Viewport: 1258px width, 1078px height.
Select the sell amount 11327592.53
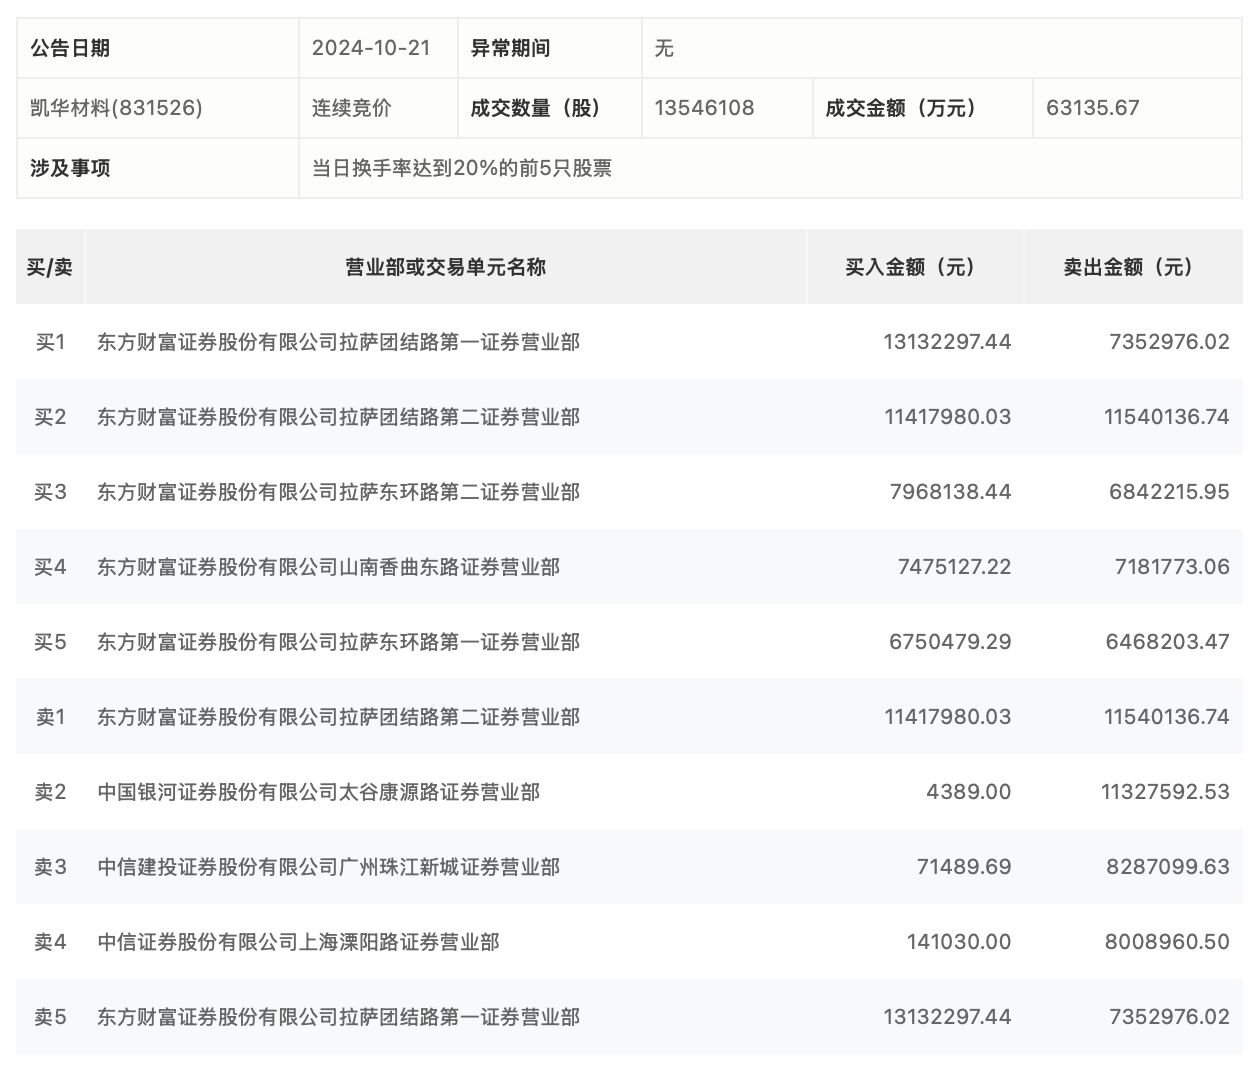(1165, 792)
